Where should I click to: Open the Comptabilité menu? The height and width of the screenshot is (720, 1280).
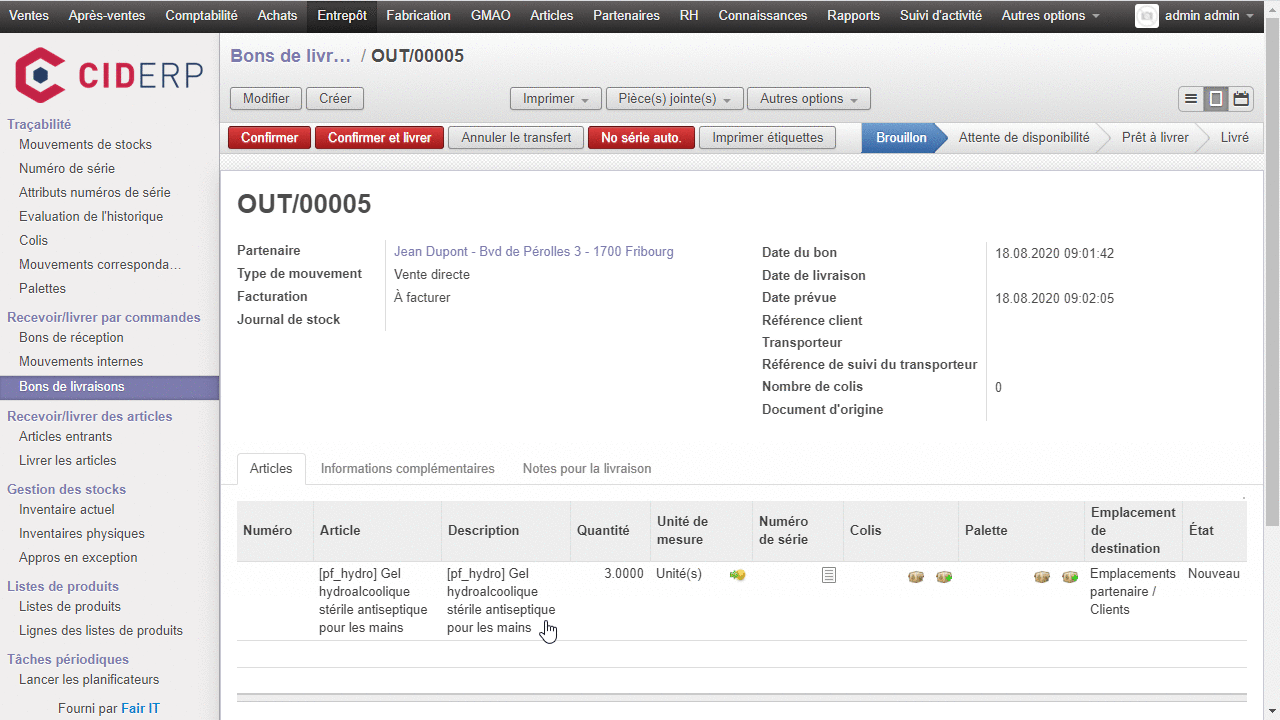(201, 16)
